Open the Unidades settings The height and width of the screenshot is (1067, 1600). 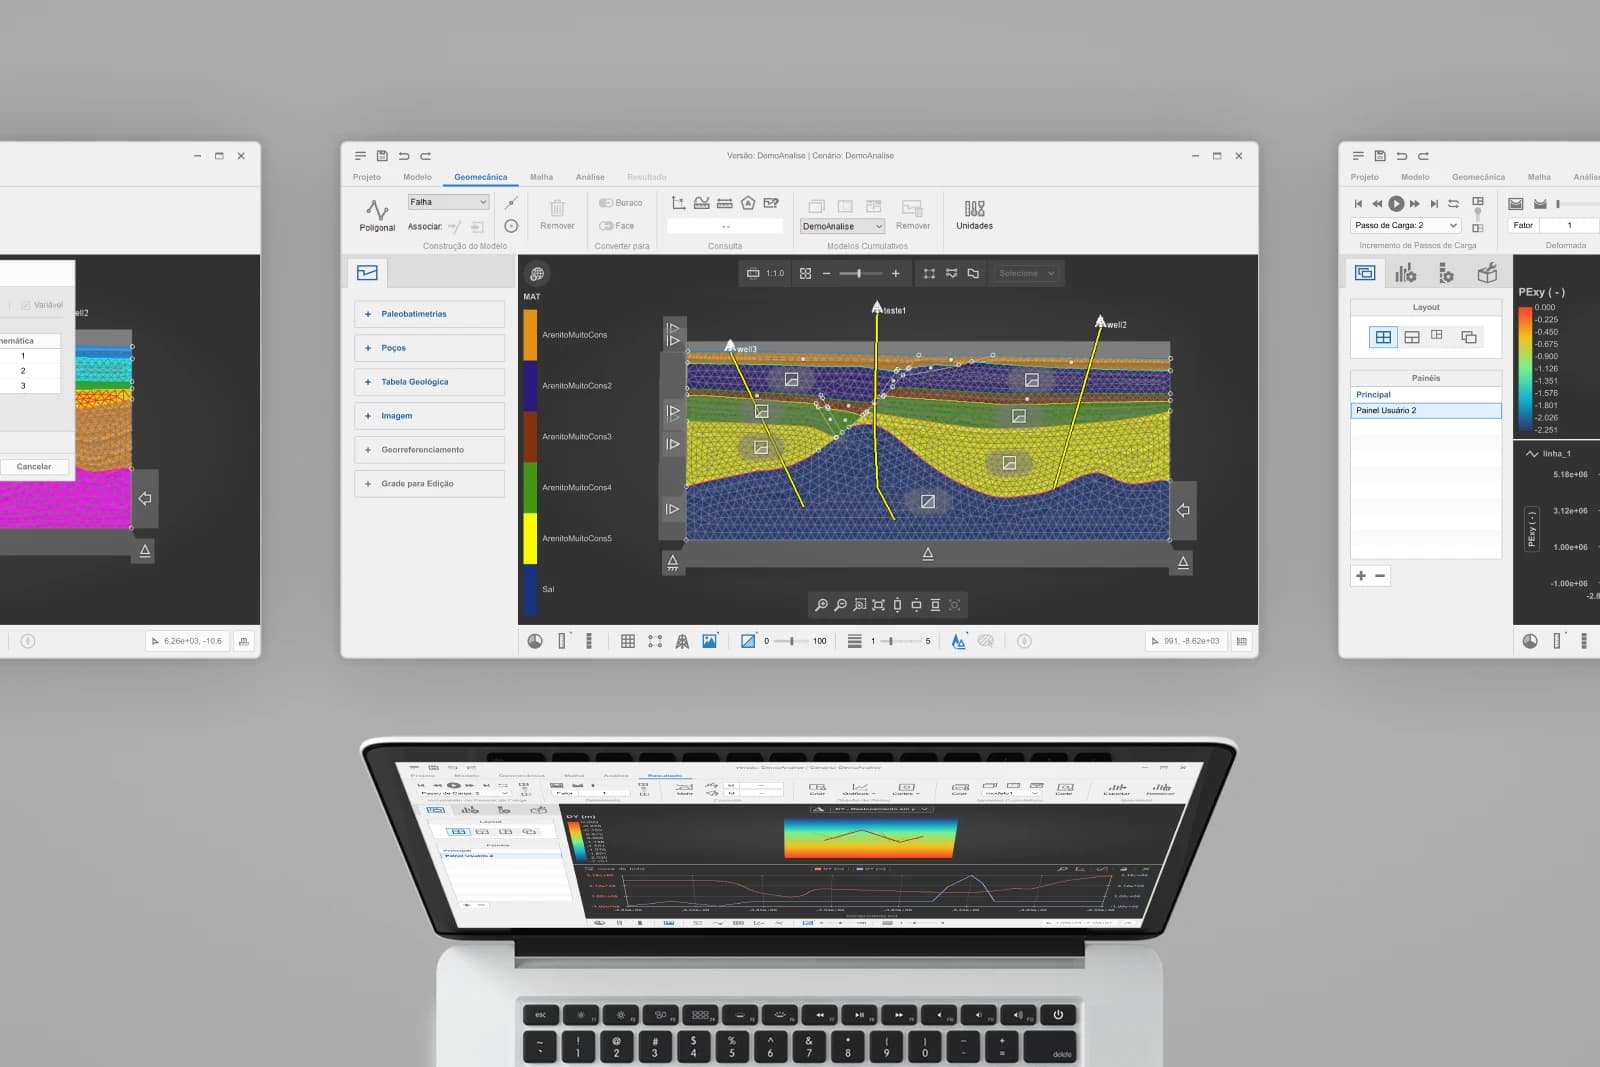[x=974, y=214]
